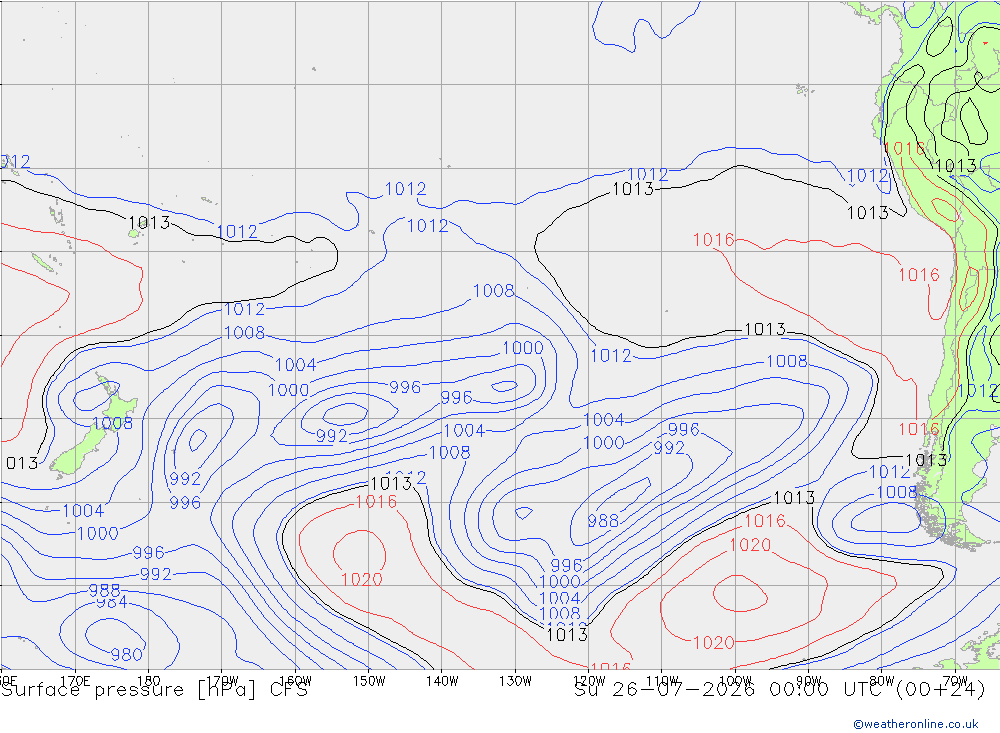Click the 'Su 26-07-2026 00:00 UTC (00+24)' timestamp
Screen dimensions: 1000x733
click(x=780, y=690)
